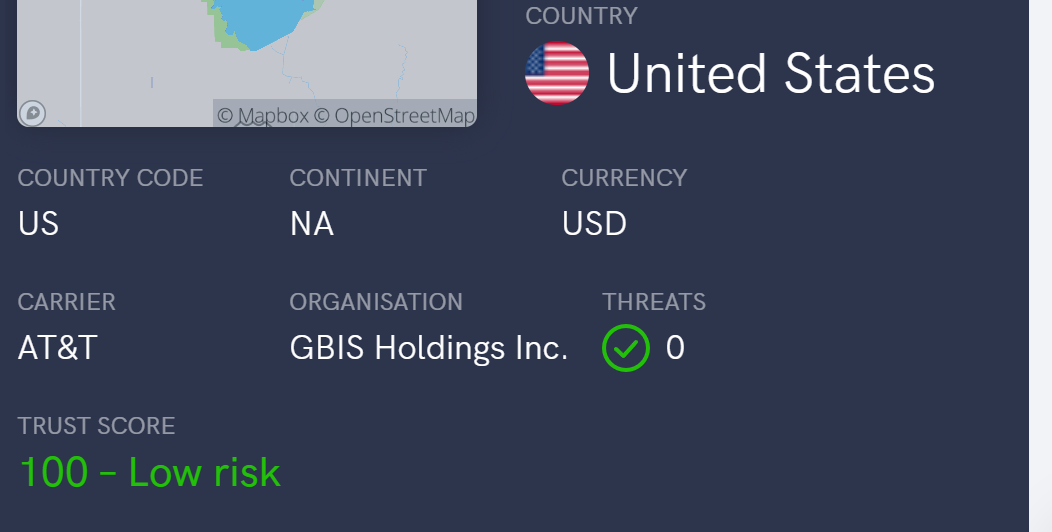Click the TRUST SCORE label

[x=97, y=426]
